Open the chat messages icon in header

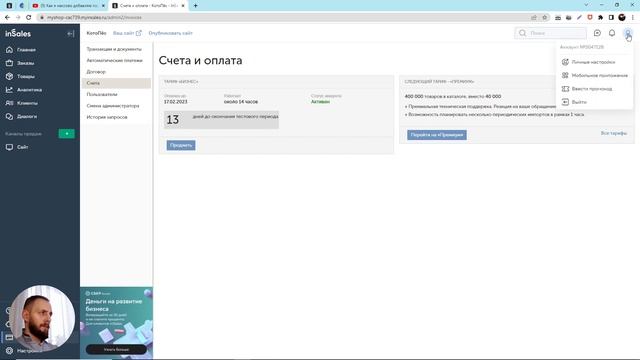pos(597,33)
